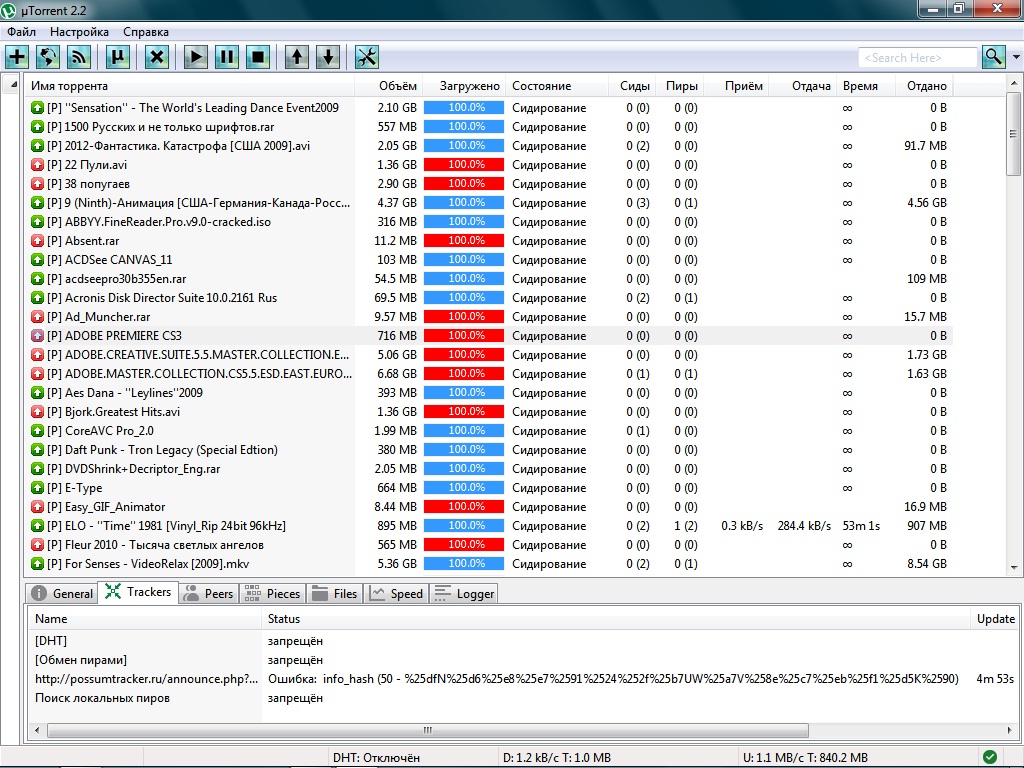Viewport: 1024px width, 768px height.
Task: Click the Remove torrent X icon
Action: pyautogui.click(x=157, y=57)
